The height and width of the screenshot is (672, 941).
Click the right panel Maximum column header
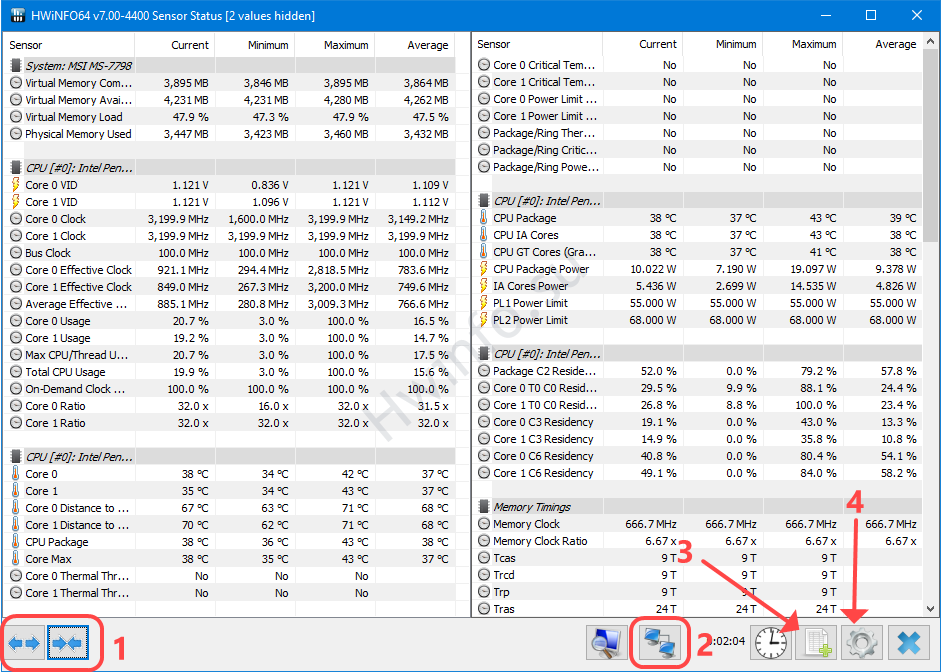pyautogui.click(x=813, y=44)
